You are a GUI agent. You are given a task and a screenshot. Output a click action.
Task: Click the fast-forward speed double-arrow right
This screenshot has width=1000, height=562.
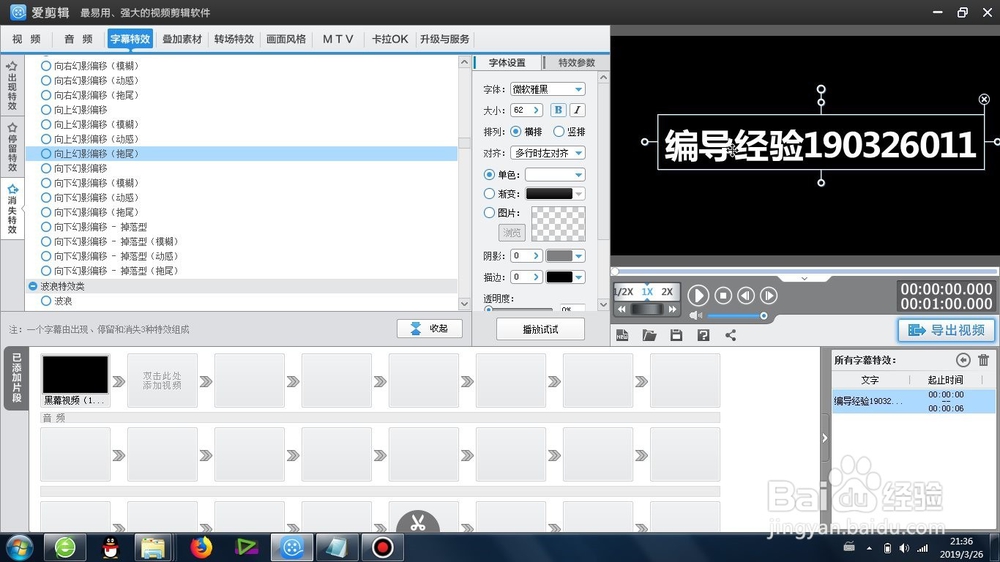pos(672,309)
